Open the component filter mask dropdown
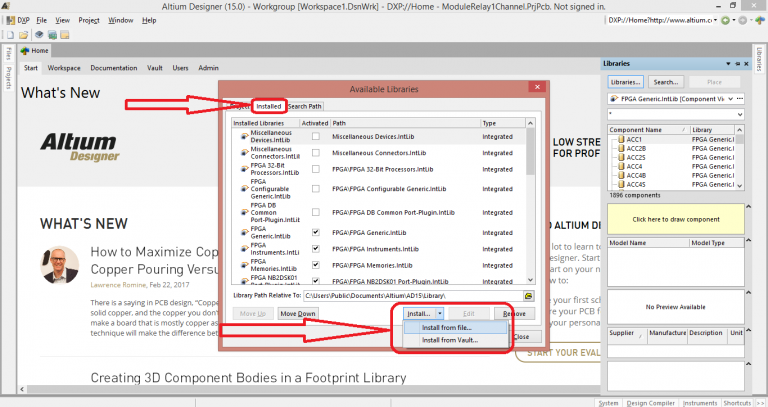768x407 pixels. click(740, 114)
